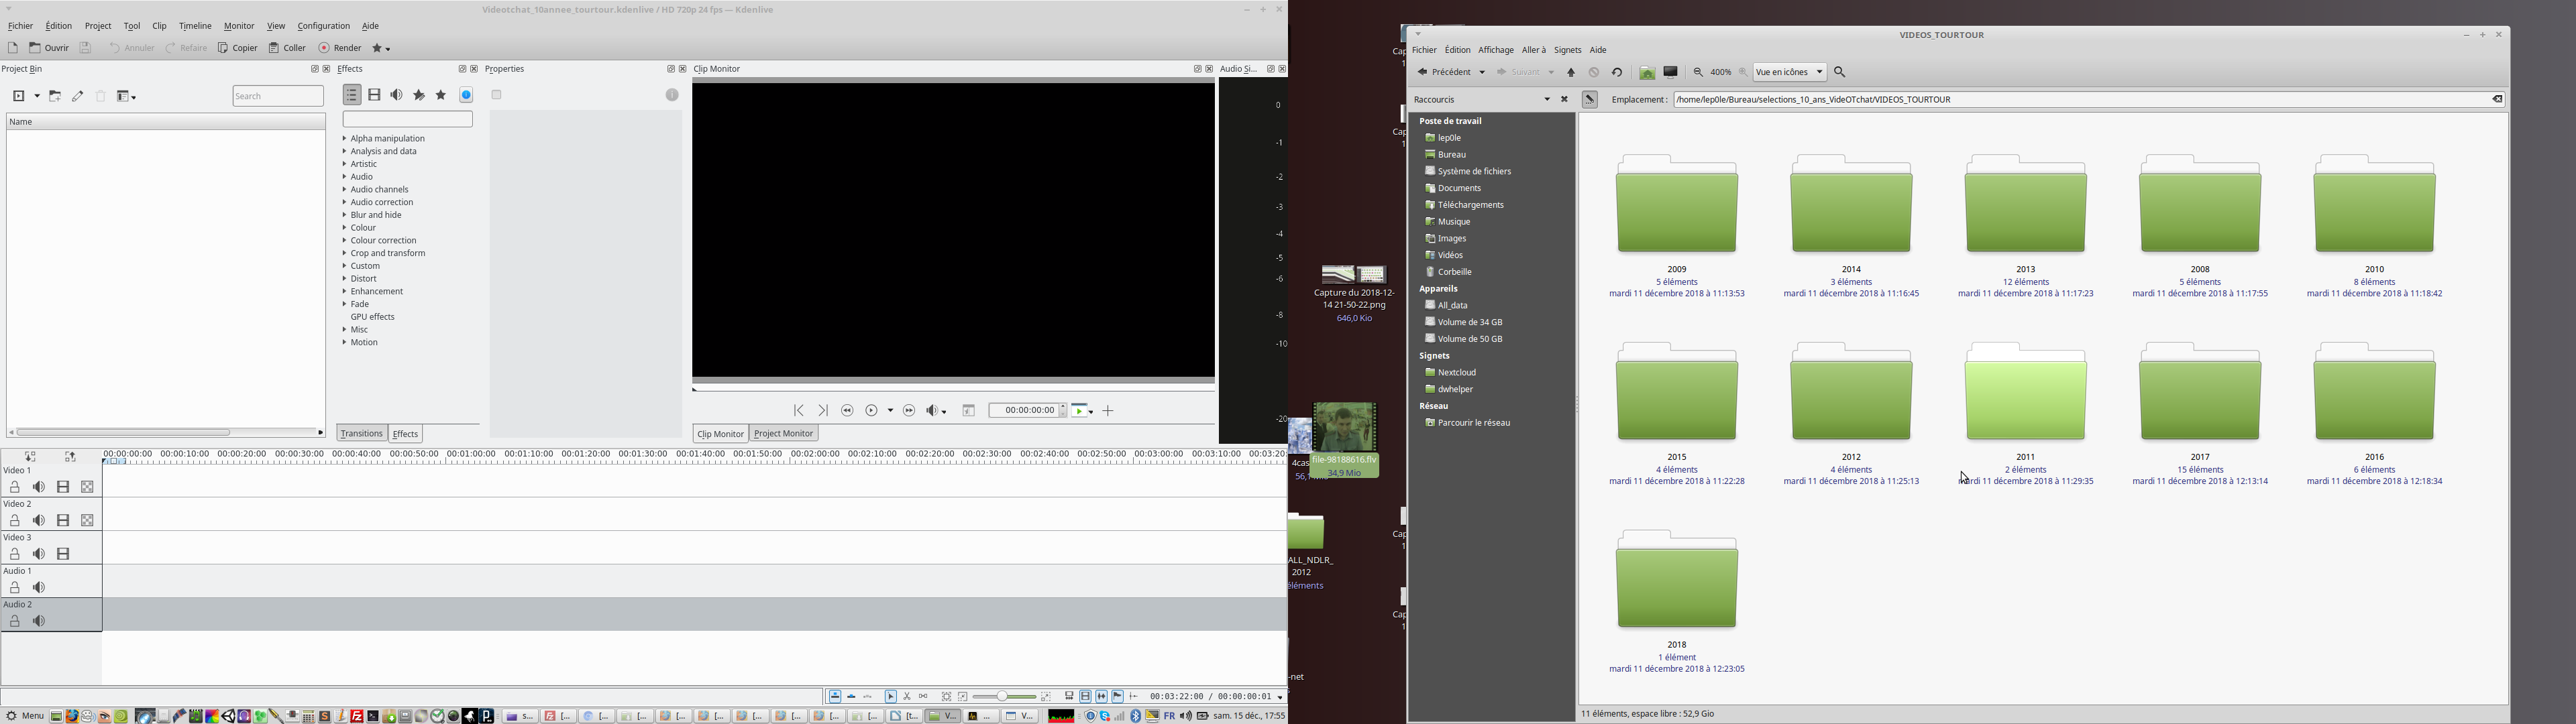Click Add Clip icon in Project Bin
This screenshot has height=724, width=2576.
pyautogui.click(x=20, y=97)
